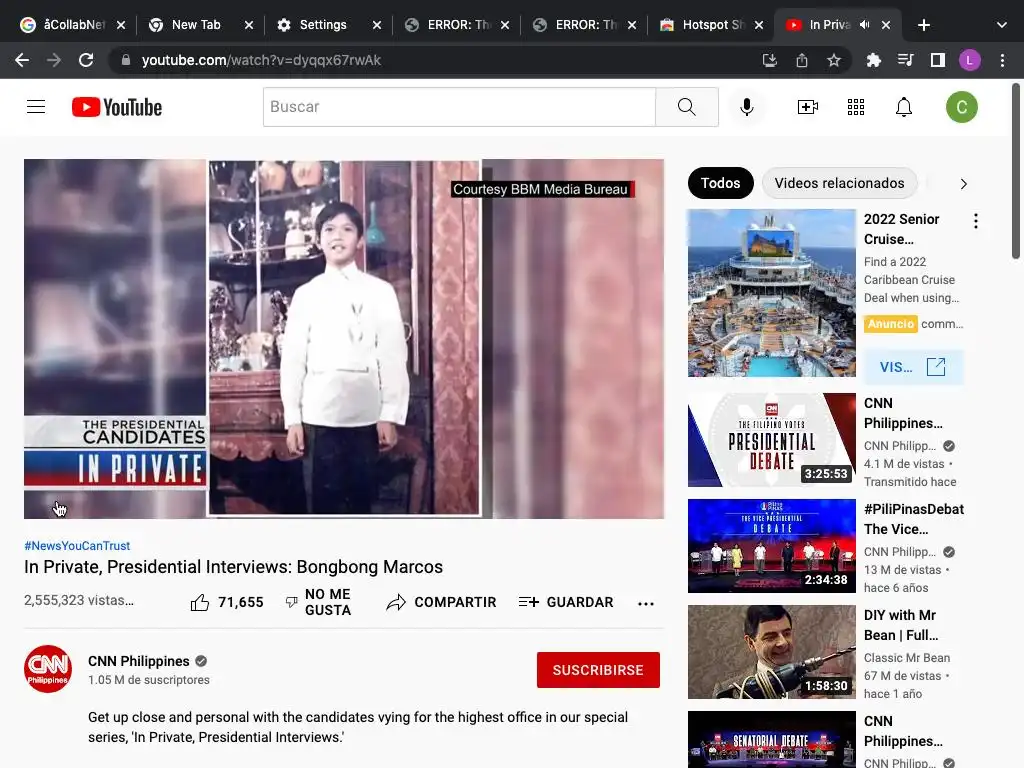Click the video player to pause

(344, 339)
